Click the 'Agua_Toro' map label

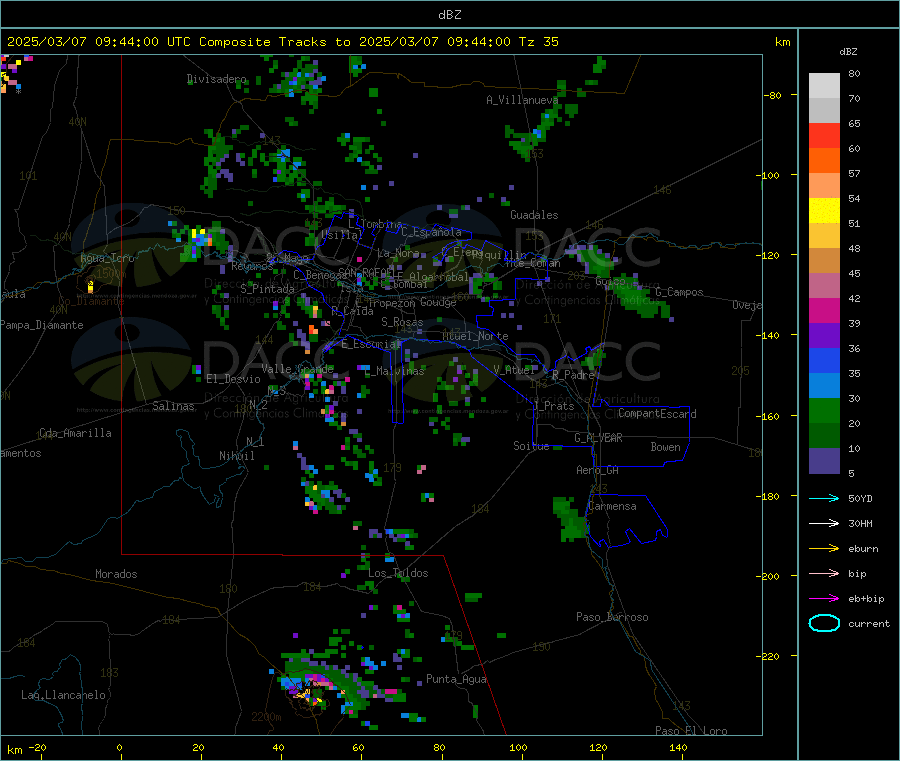[107, 258]
